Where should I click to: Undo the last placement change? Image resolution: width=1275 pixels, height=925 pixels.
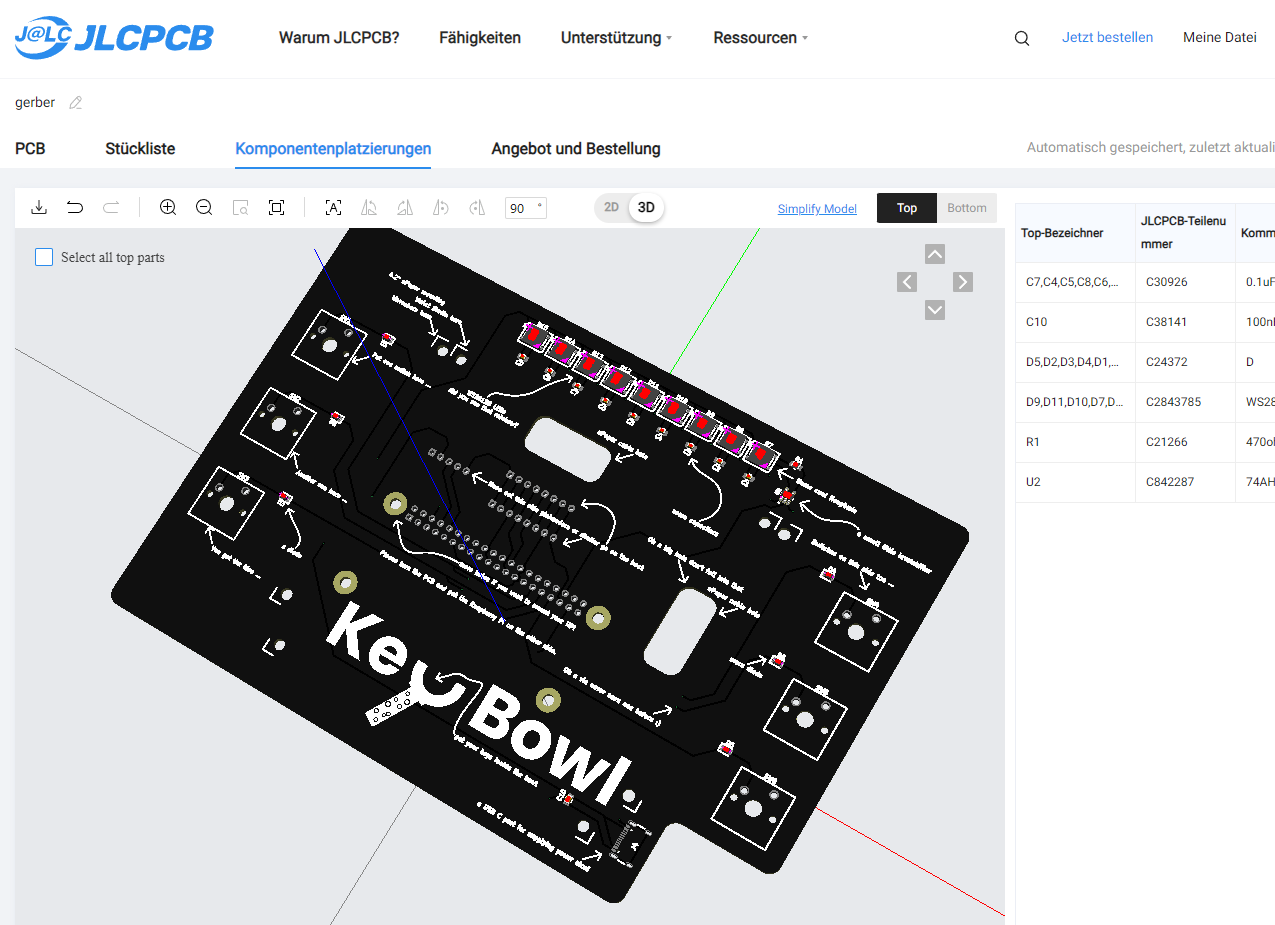coord(75,207)
